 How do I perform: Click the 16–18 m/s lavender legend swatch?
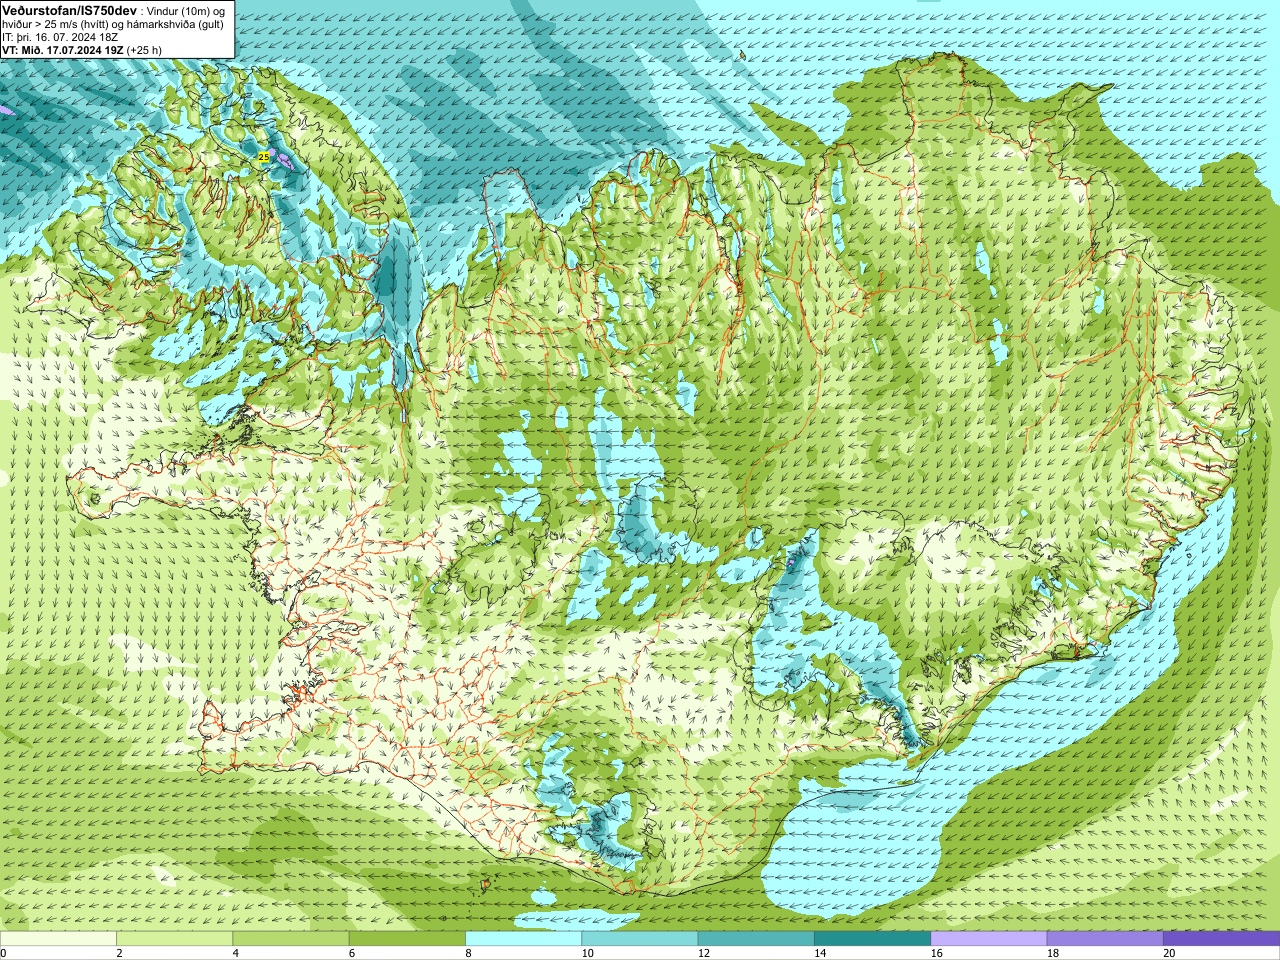989,939
